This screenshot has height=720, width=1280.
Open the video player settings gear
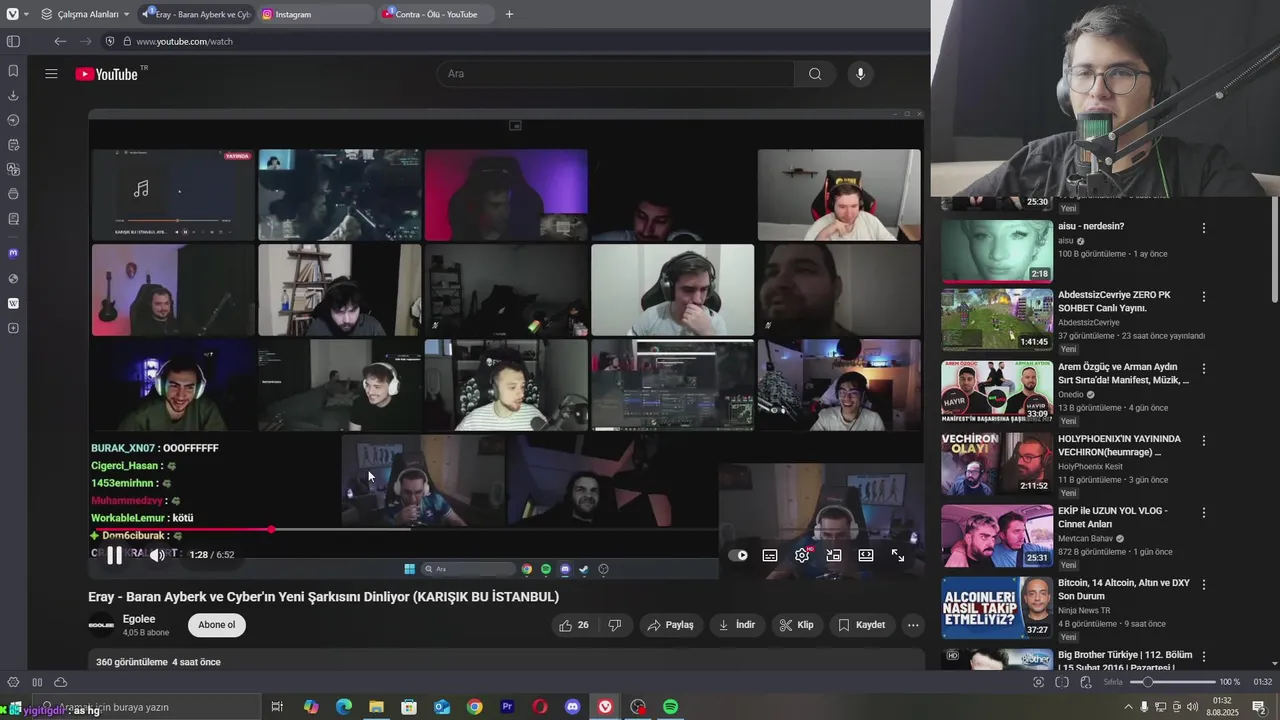[802, 555]
